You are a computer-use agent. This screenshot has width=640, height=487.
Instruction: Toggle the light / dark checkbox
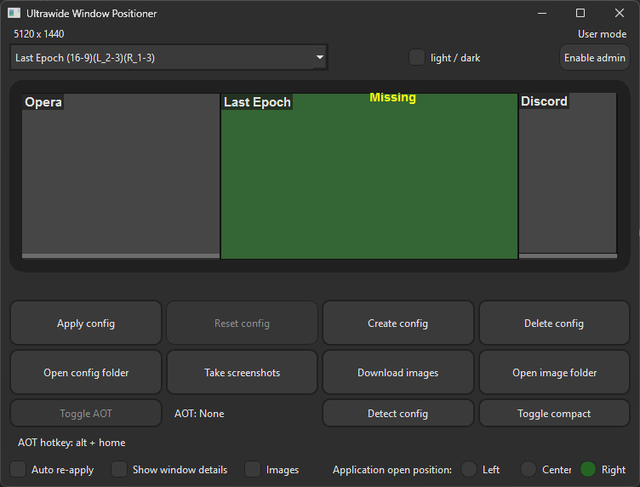pos(417,58)
